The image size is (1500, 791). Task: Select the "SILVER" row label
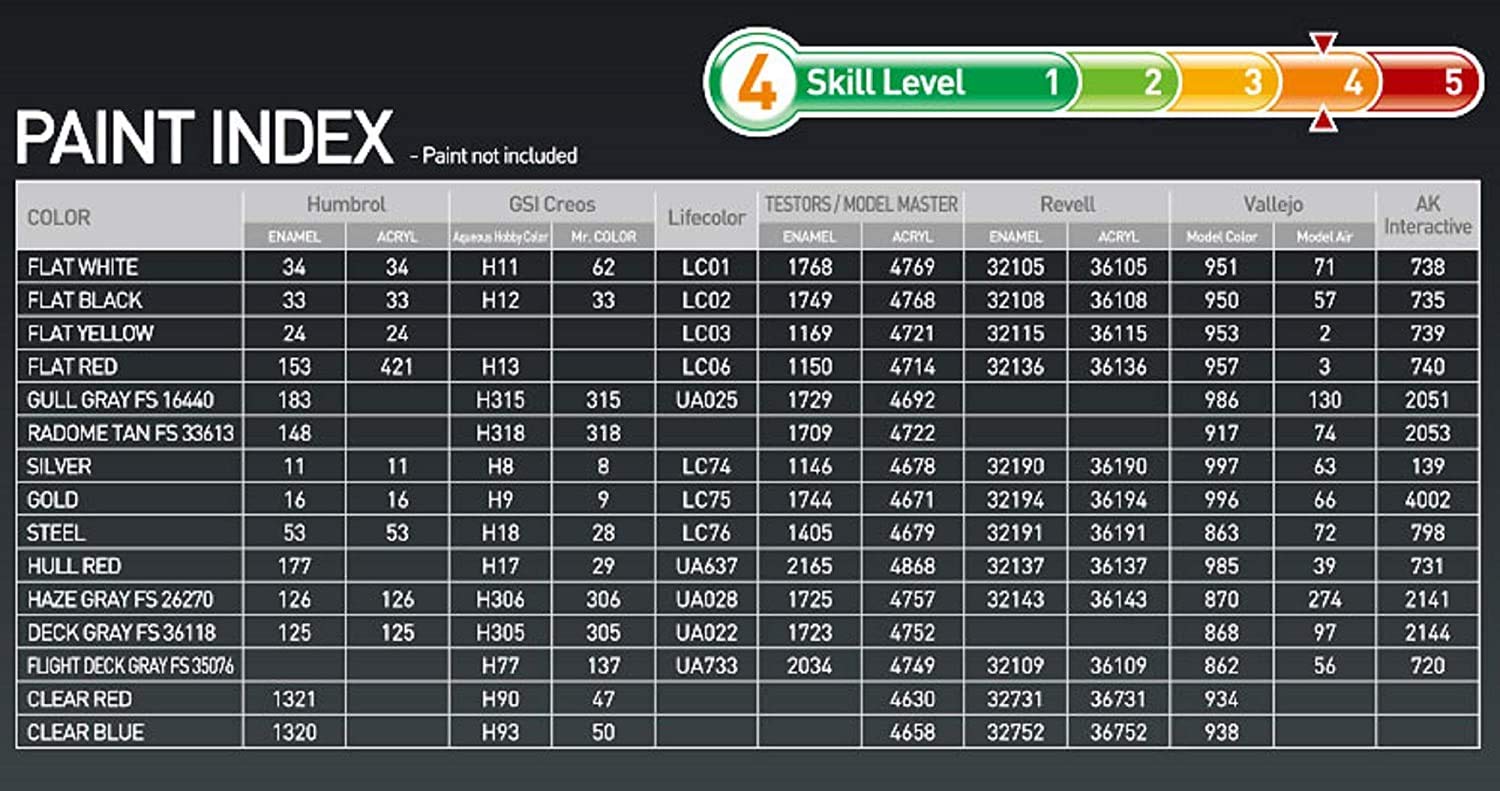click(59, 466)
